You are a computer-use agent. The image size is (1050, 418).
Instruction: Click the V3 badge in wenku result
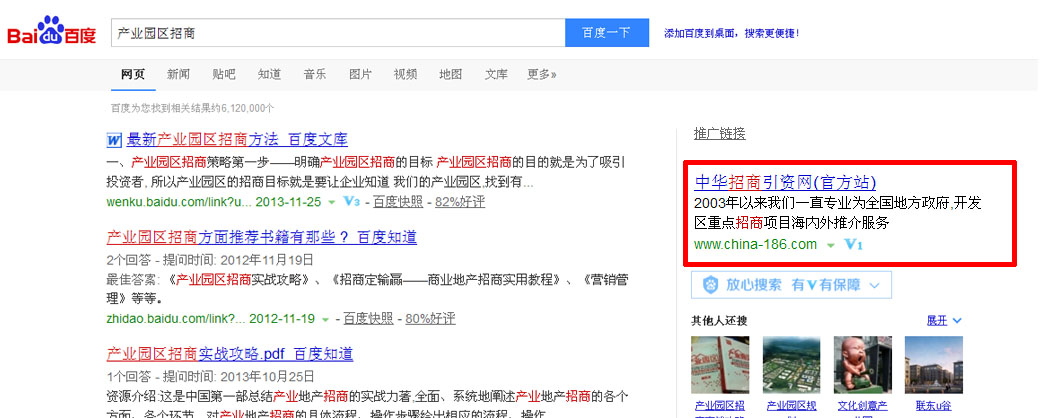[x=352, y=201]
